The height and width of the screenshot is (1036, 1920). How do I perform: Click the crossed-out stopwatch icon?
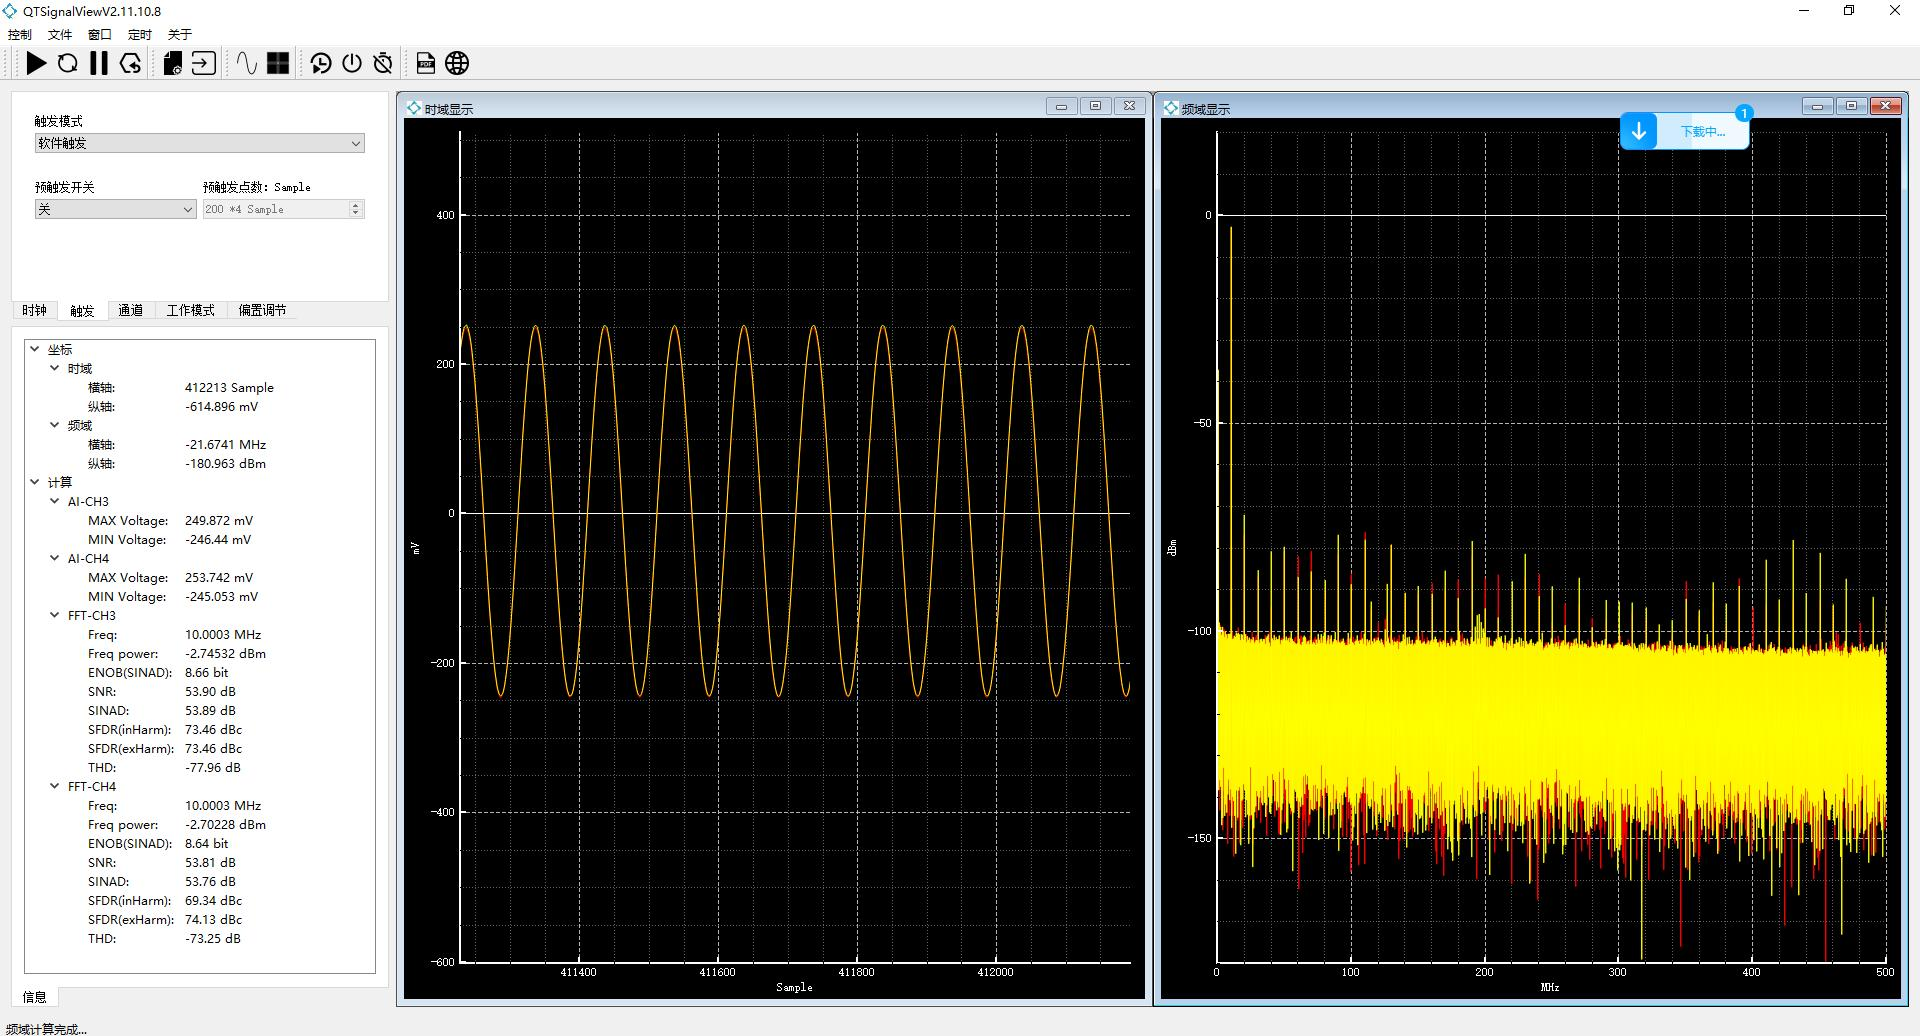(x=383, y=63)
